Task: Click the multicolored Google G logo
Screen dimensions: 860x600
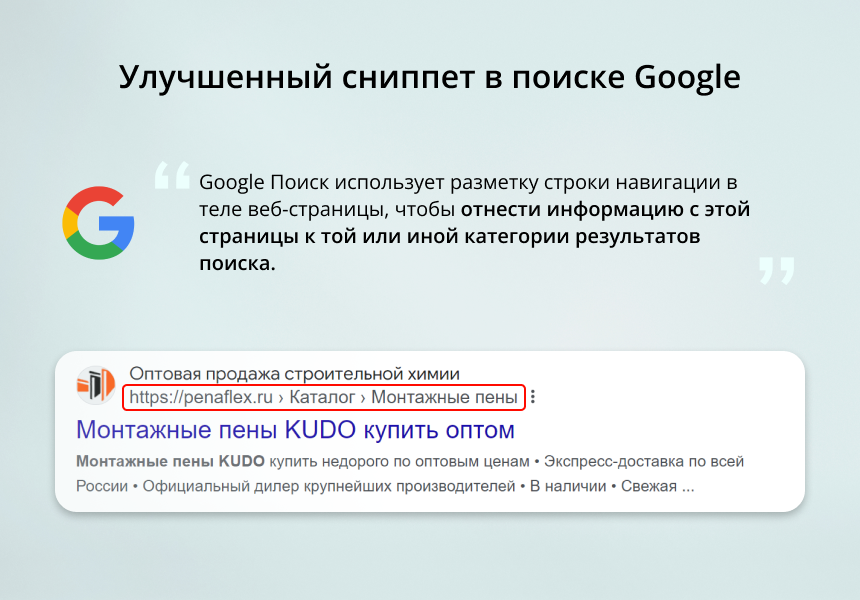Action: (100, 222)
